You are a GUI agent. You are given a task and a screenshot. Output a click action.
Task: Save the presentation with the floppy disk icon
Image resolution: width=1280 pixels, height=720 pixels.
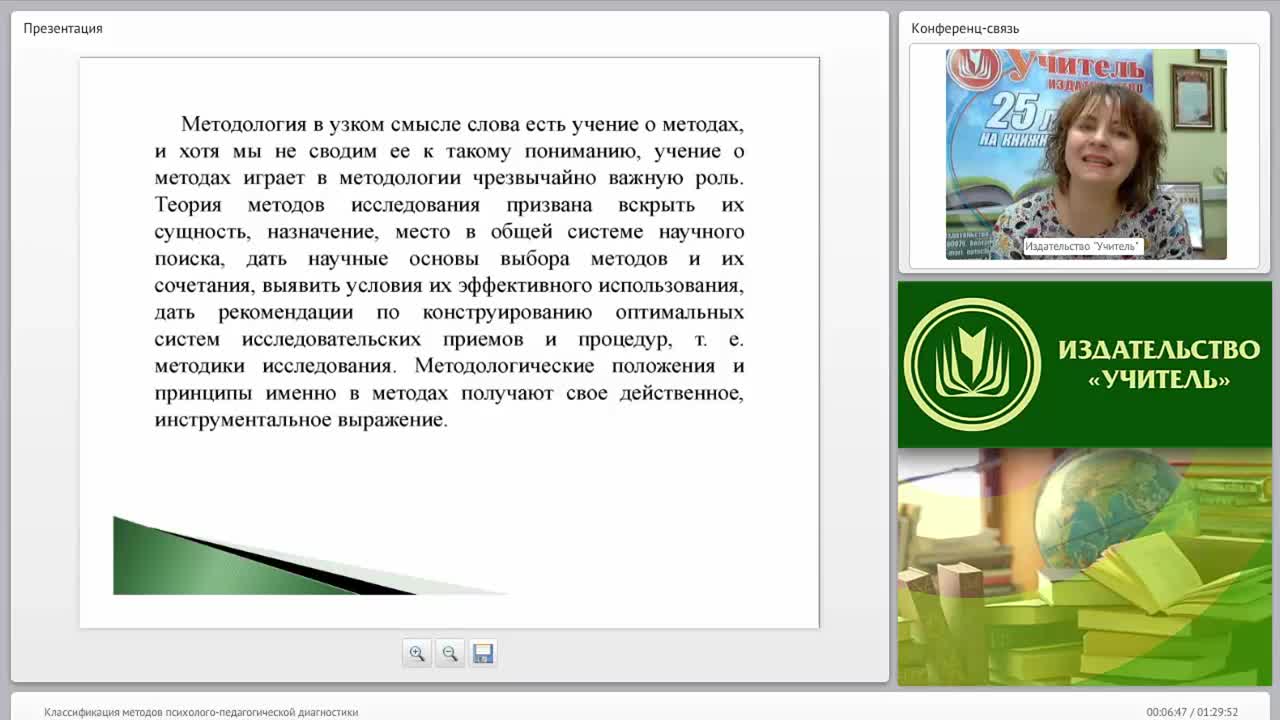(483, 654)
